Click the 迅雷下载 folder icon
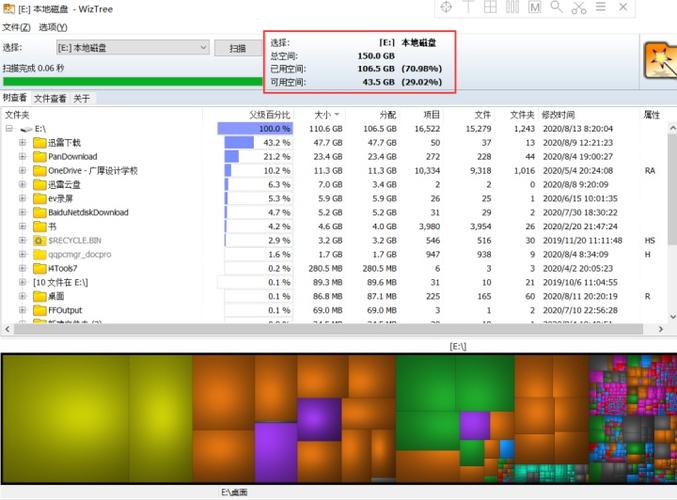Screen dimensions: 677x500 click(x=40, y=142)
